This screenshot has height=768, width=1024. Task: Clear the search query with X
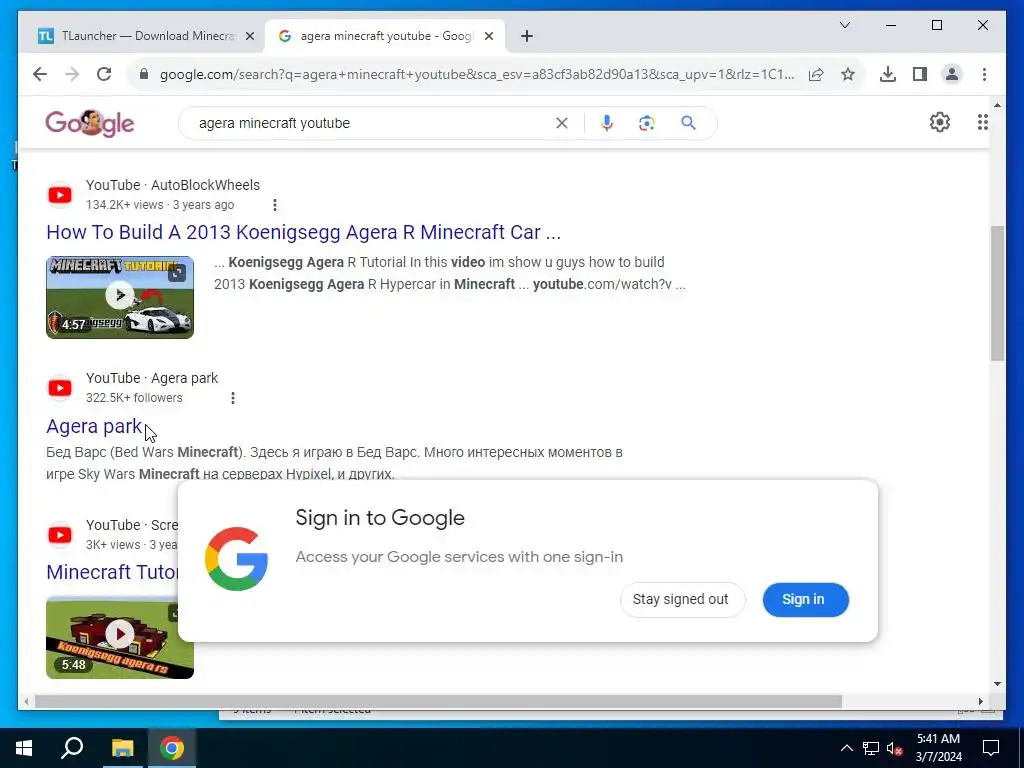pyautogui.click(x=562, y=123)
